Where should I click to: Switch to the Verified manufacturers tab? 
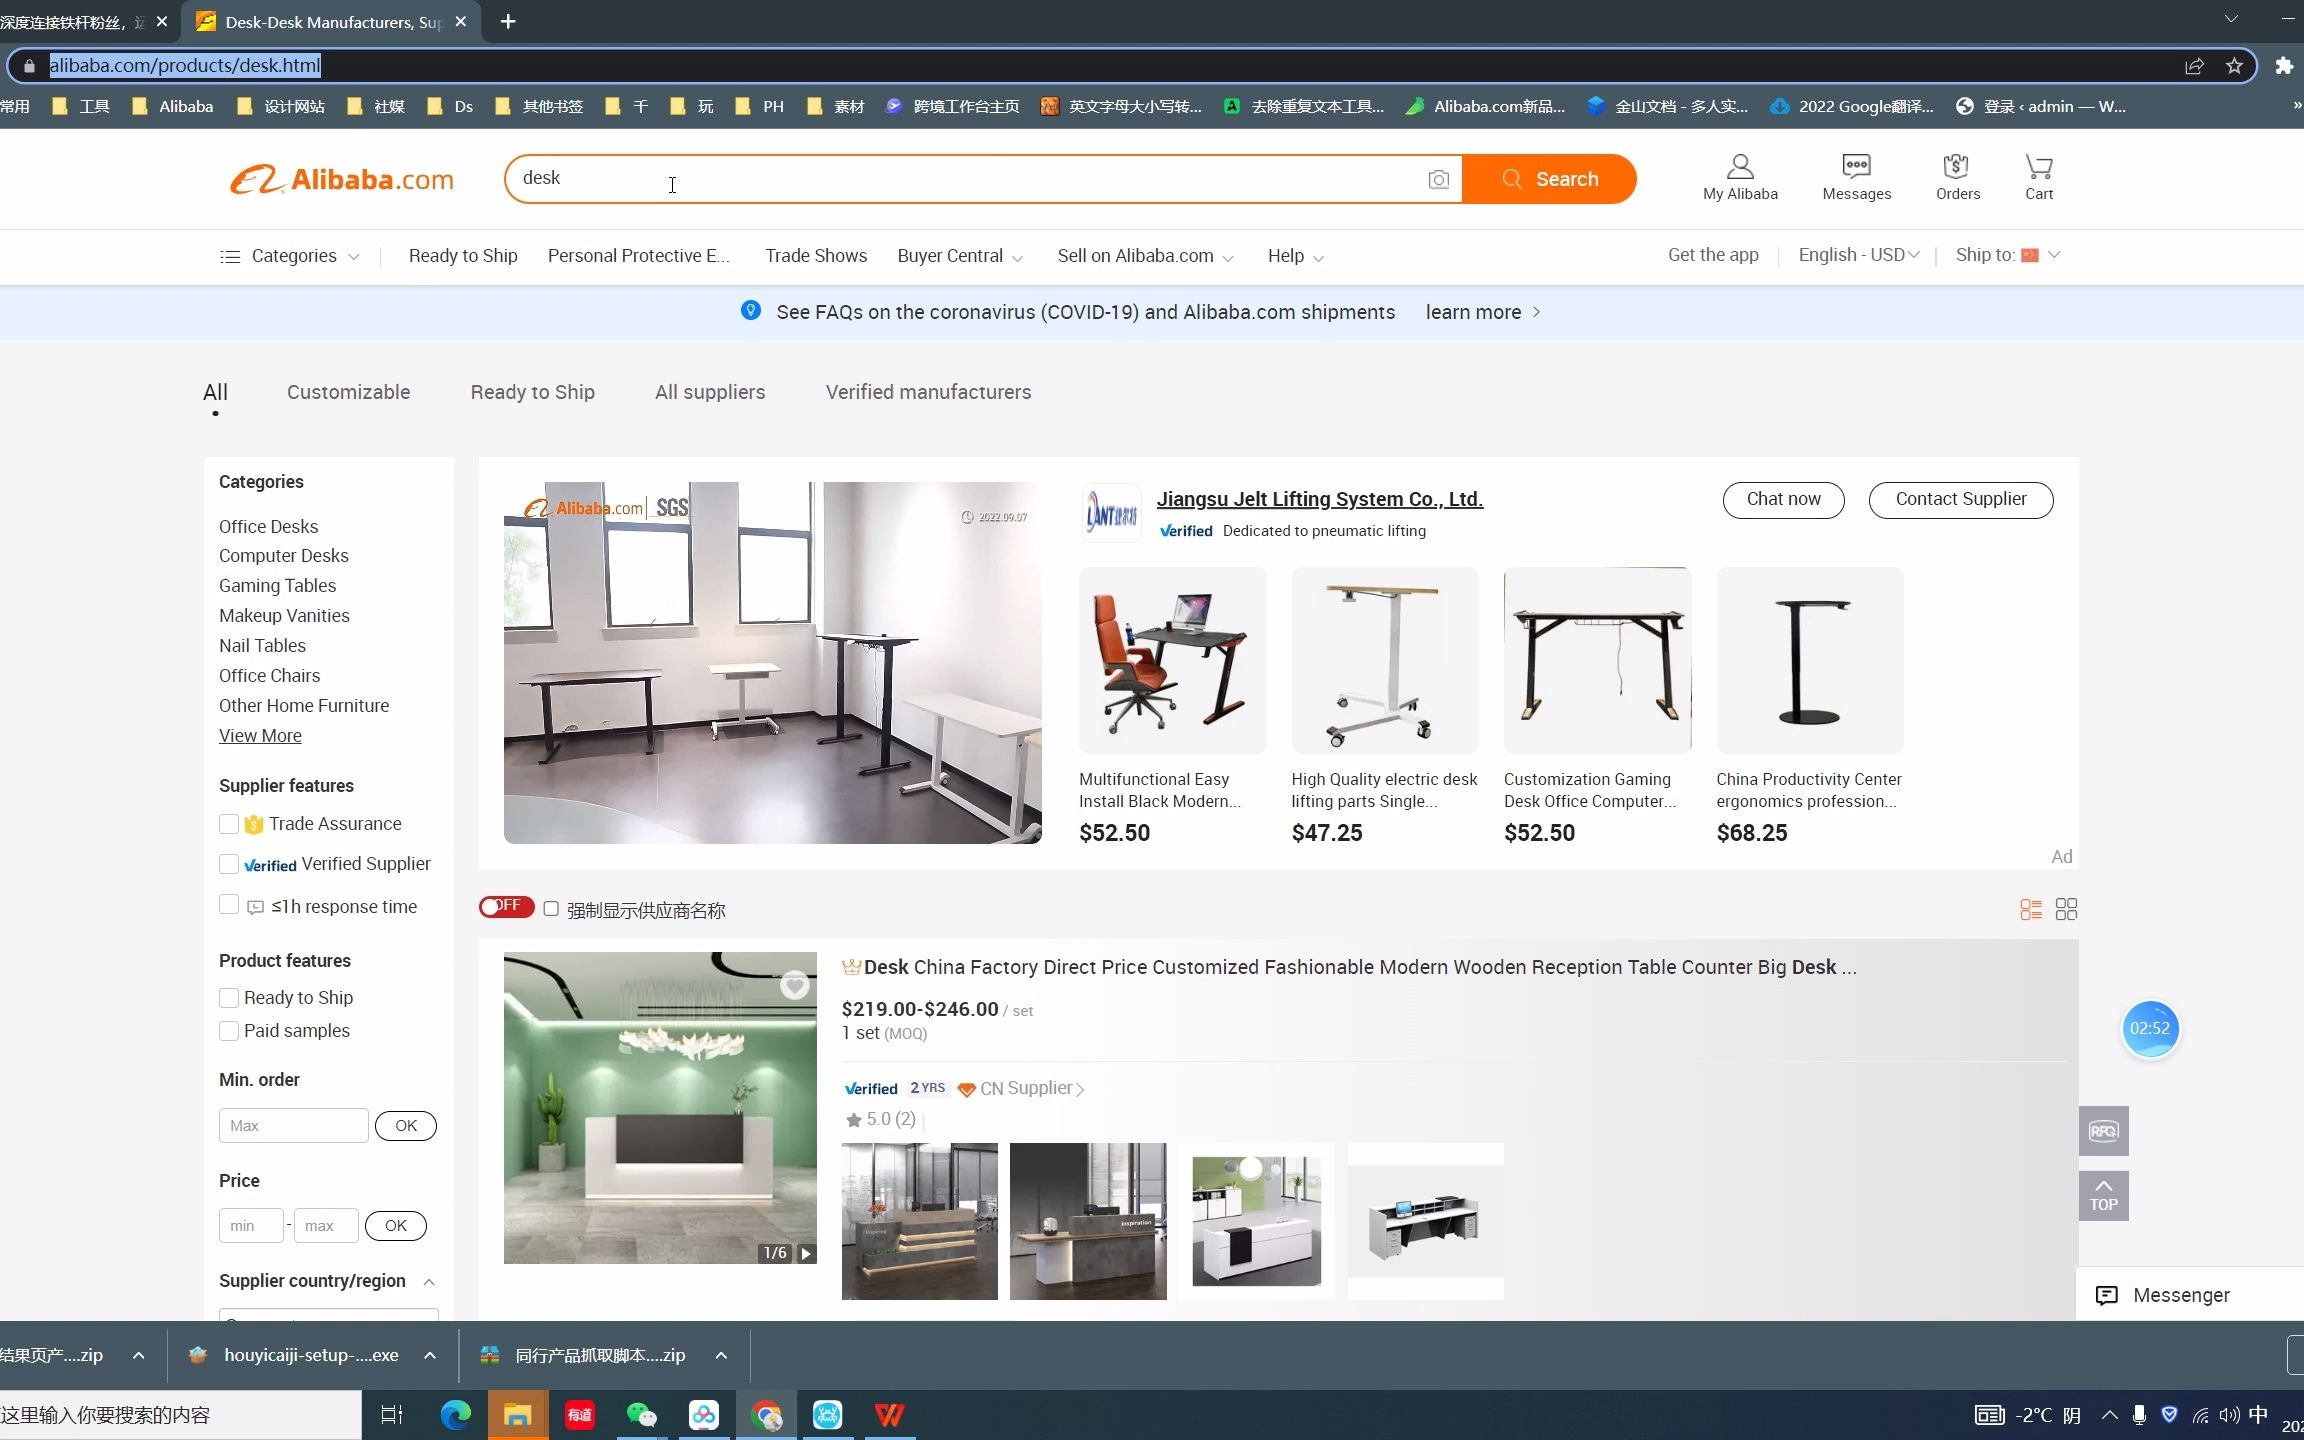pyautogui.click(x=928, y=392)
